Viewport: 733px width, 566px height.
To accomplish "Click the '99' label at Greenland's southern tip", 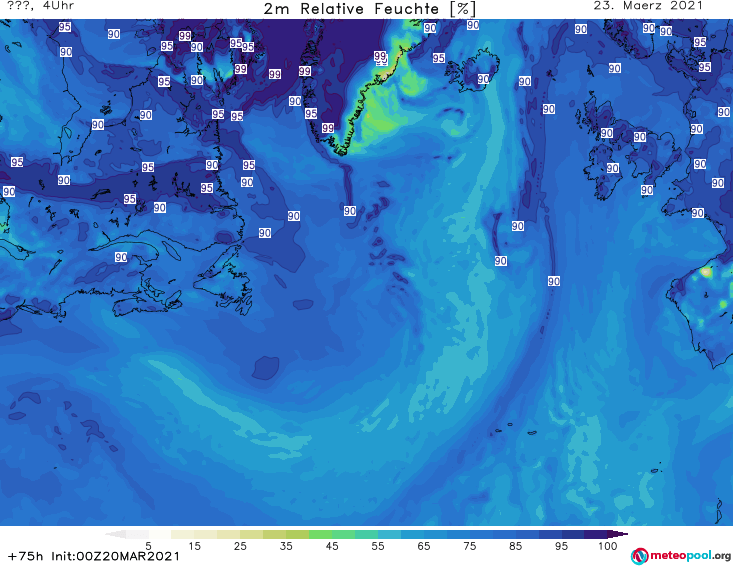I will 328,128.
